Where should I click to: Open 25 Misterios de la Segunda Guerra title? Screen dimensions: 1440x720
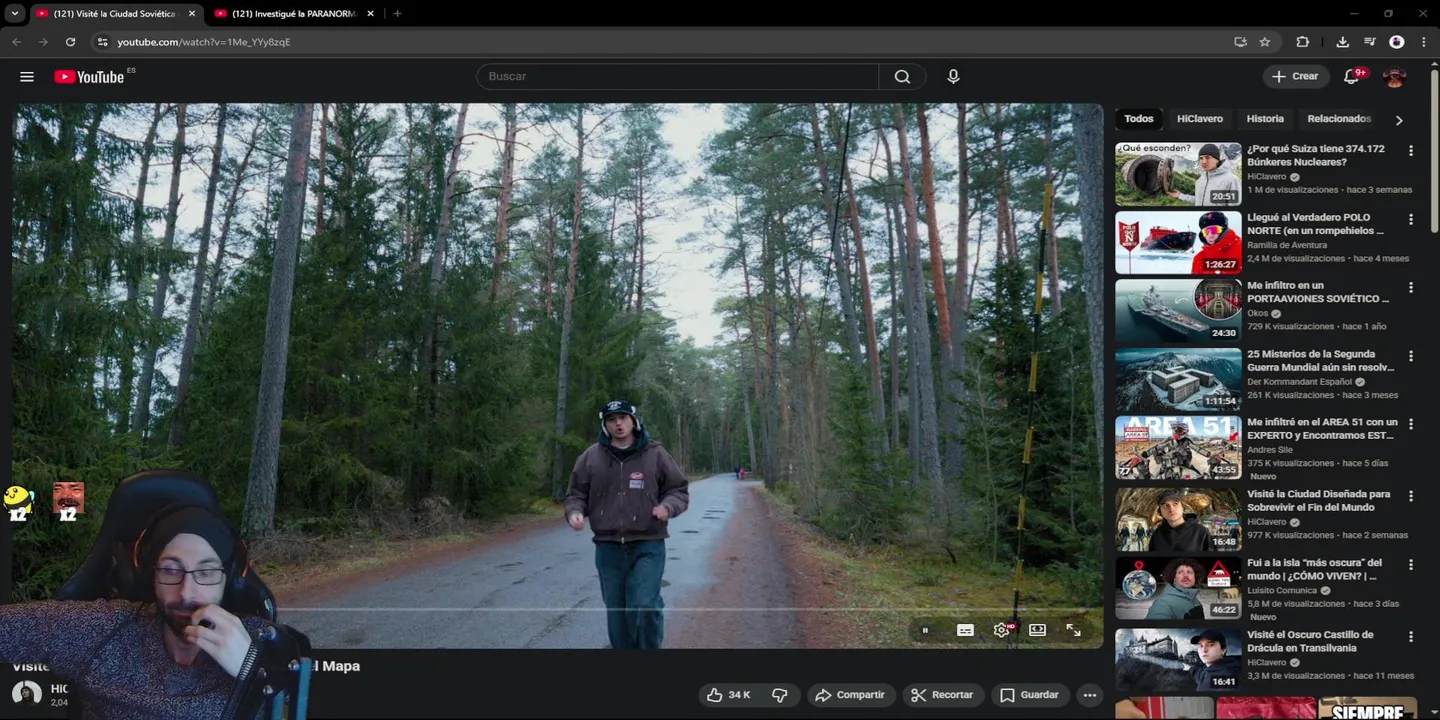[x=1320, y=361]
